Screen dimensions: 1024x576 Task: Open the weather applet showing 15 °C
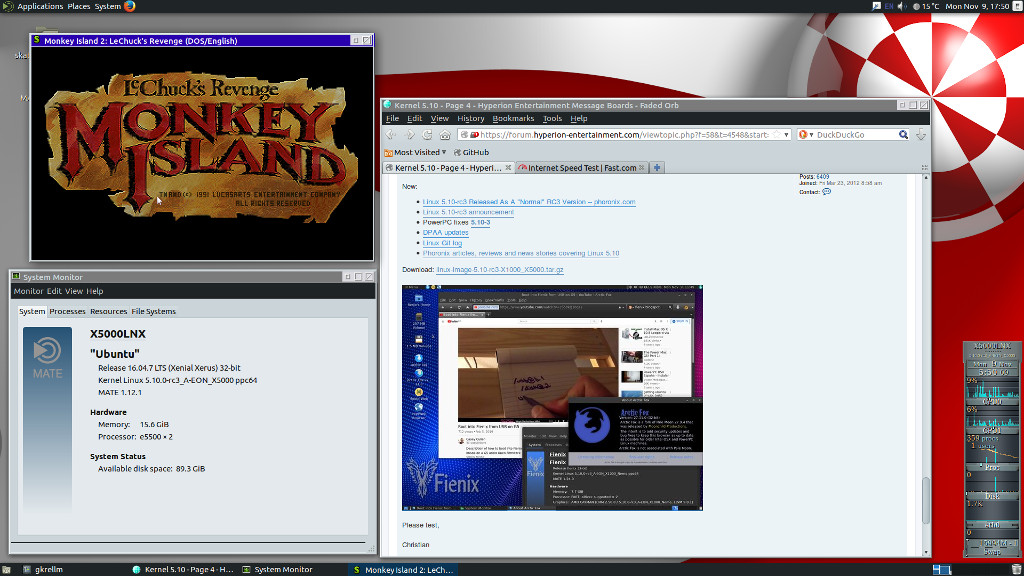click(x=925, y=6)
